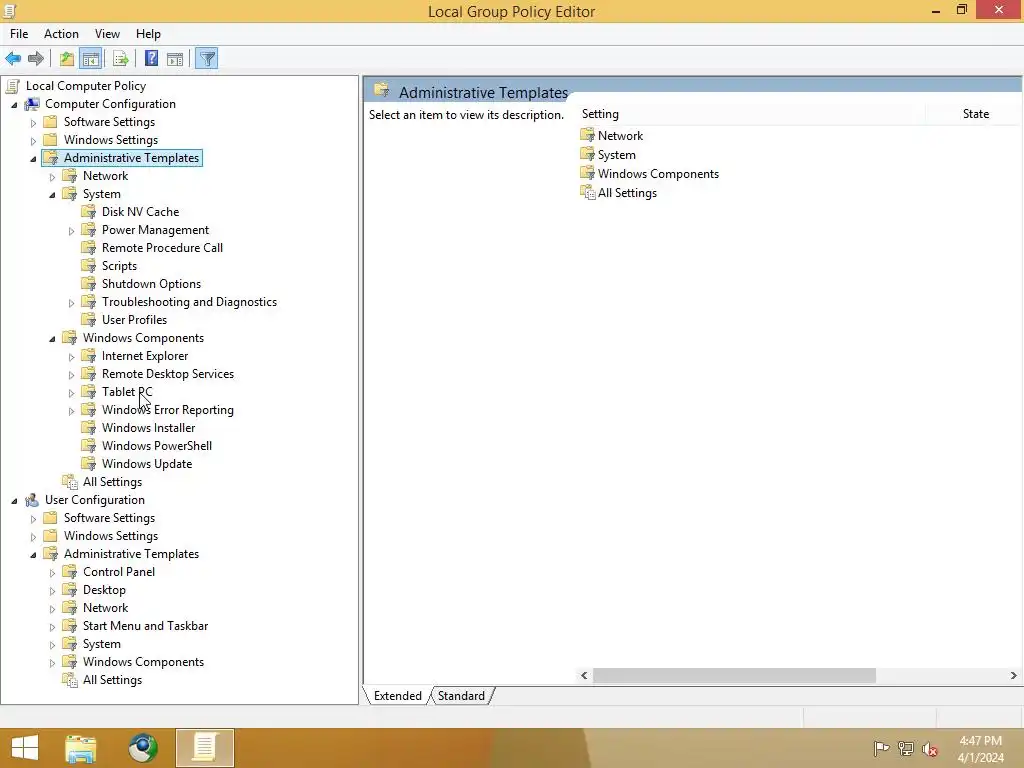Select the Network folder icon in the Setting list
The width and height of the screenshot is (1024, 768).
587,136
